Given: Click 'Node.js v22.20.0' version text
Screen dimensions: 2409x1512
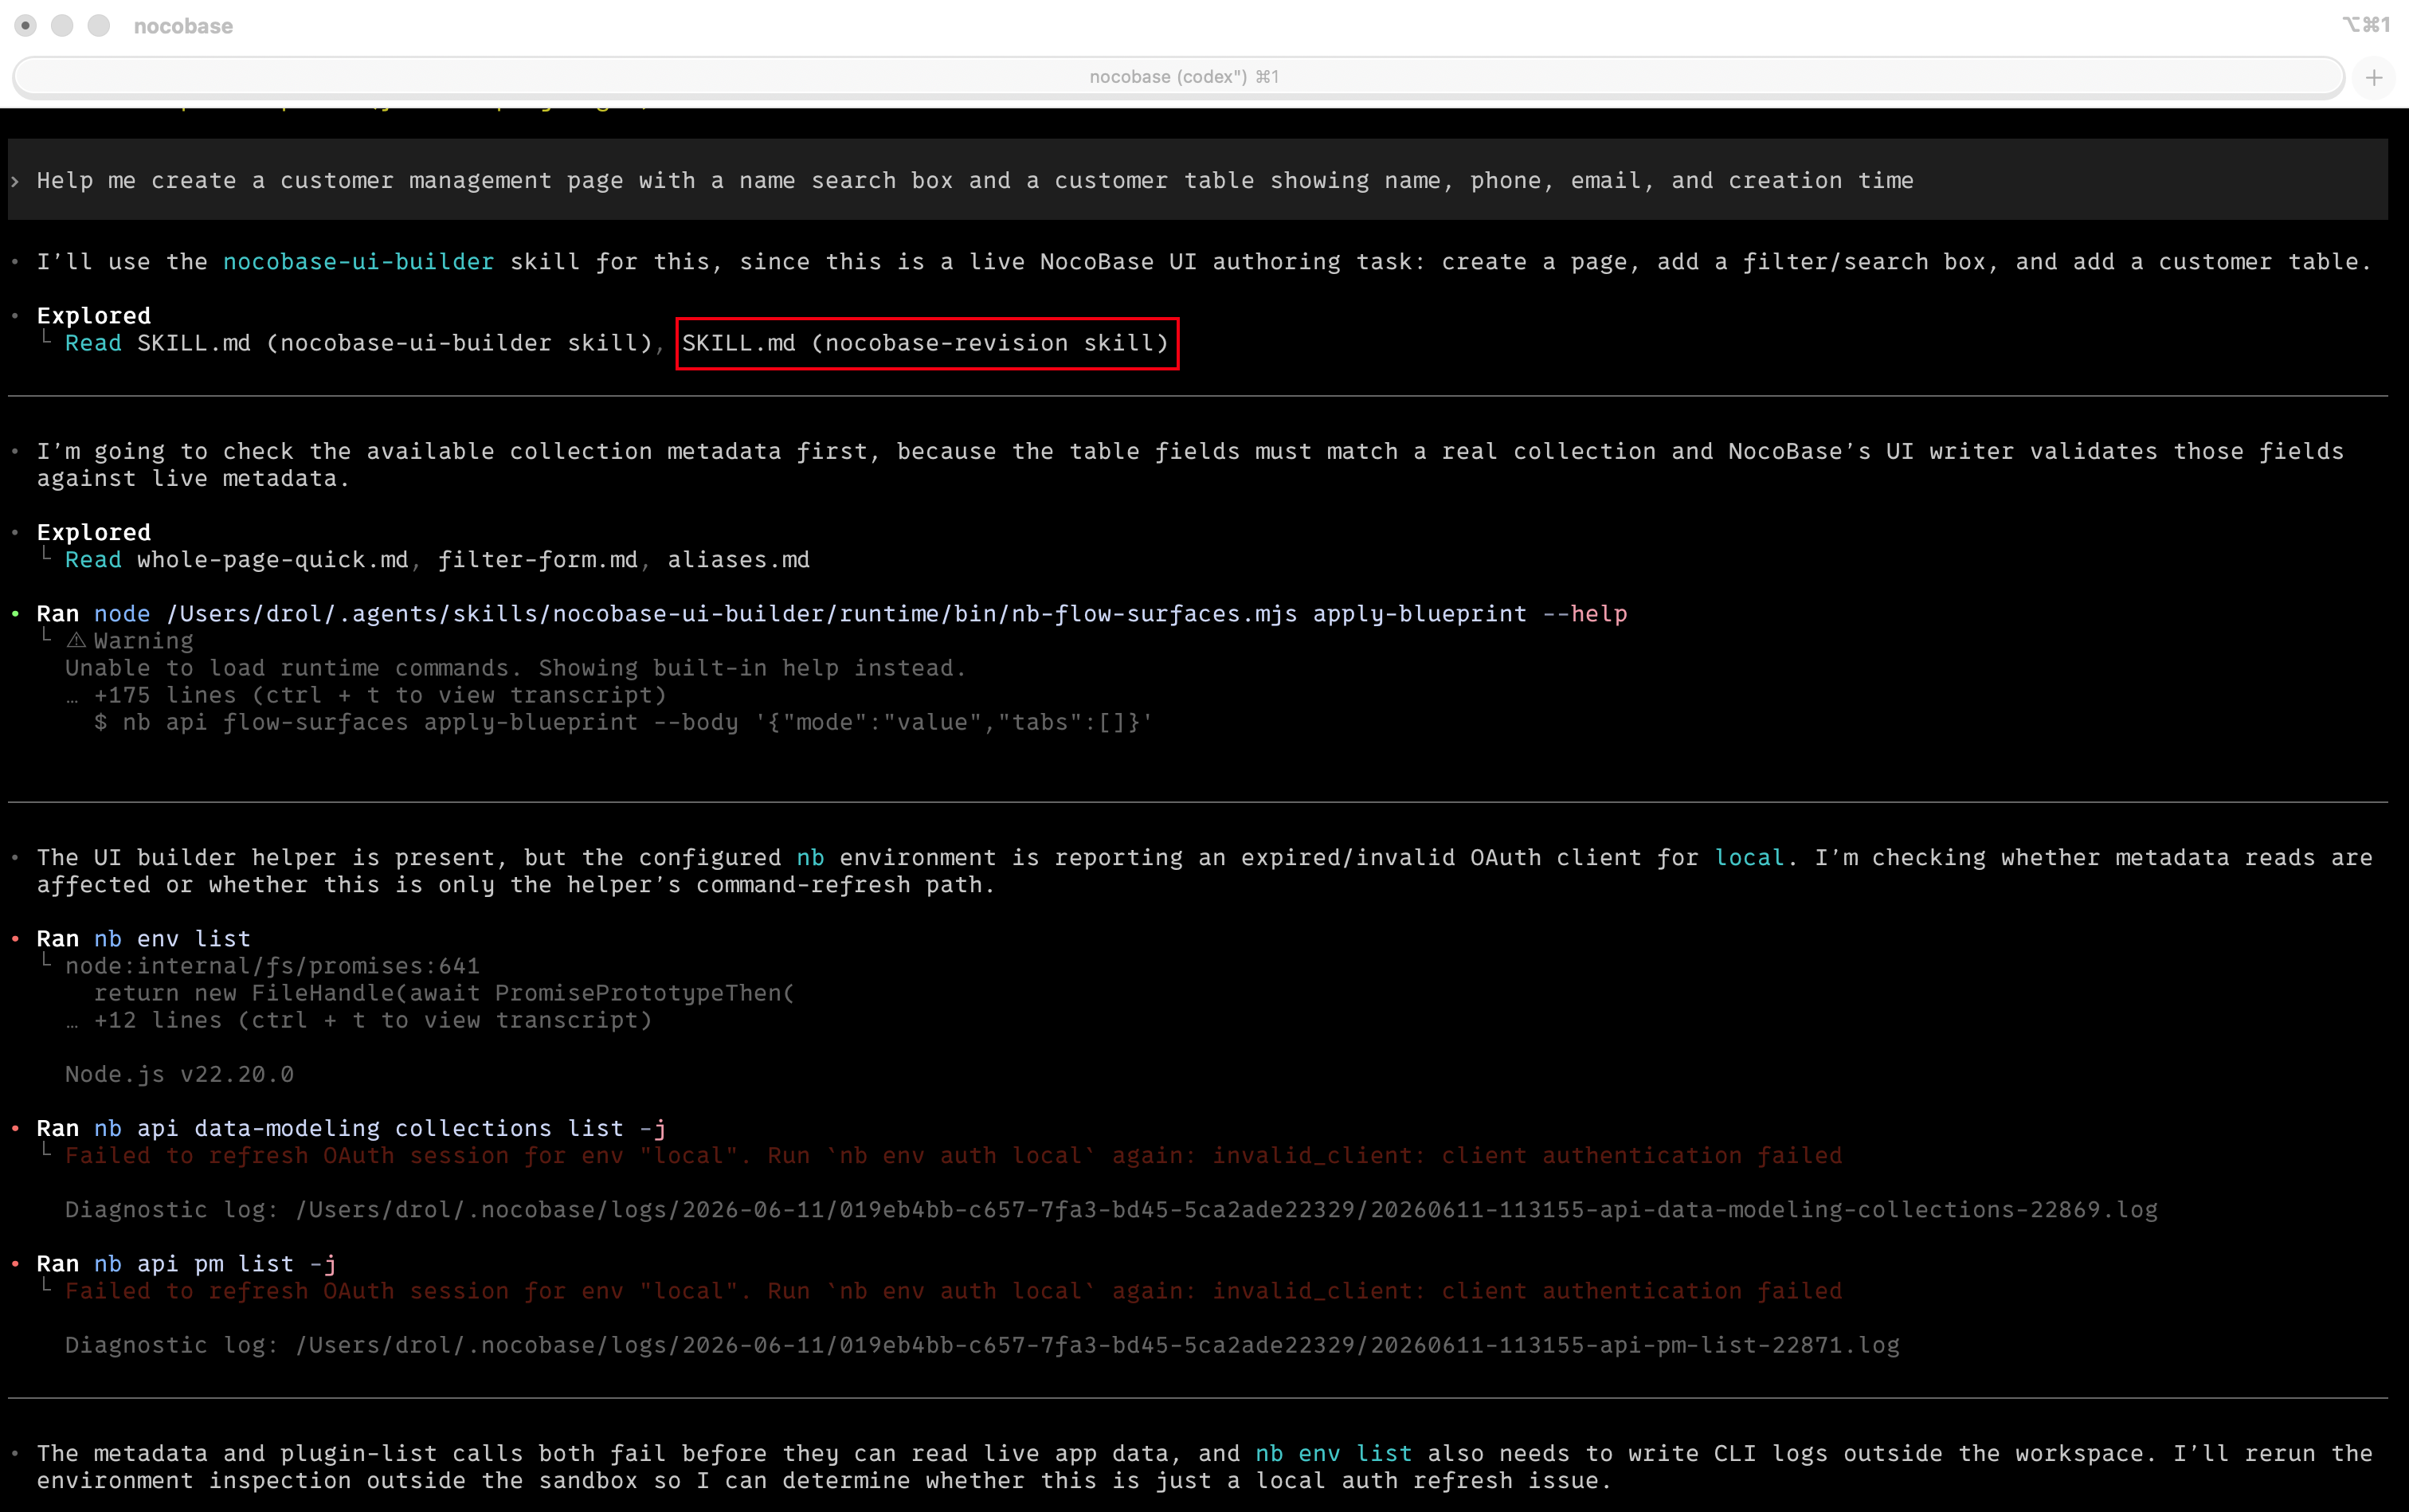Looking at the screenshot, I should pyautogui.click(x=180, y=1074).
